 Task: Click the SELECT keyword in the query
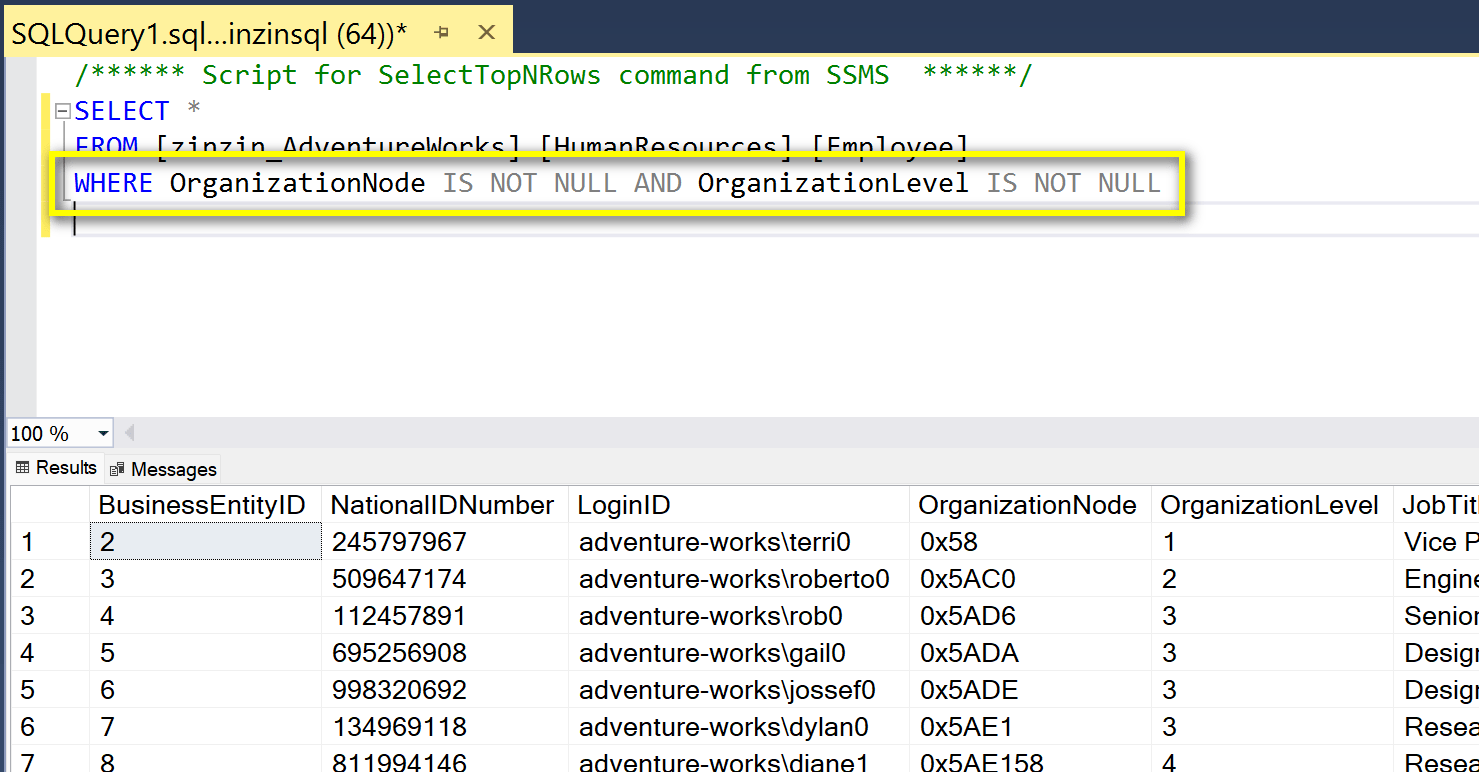coord(122,111)
